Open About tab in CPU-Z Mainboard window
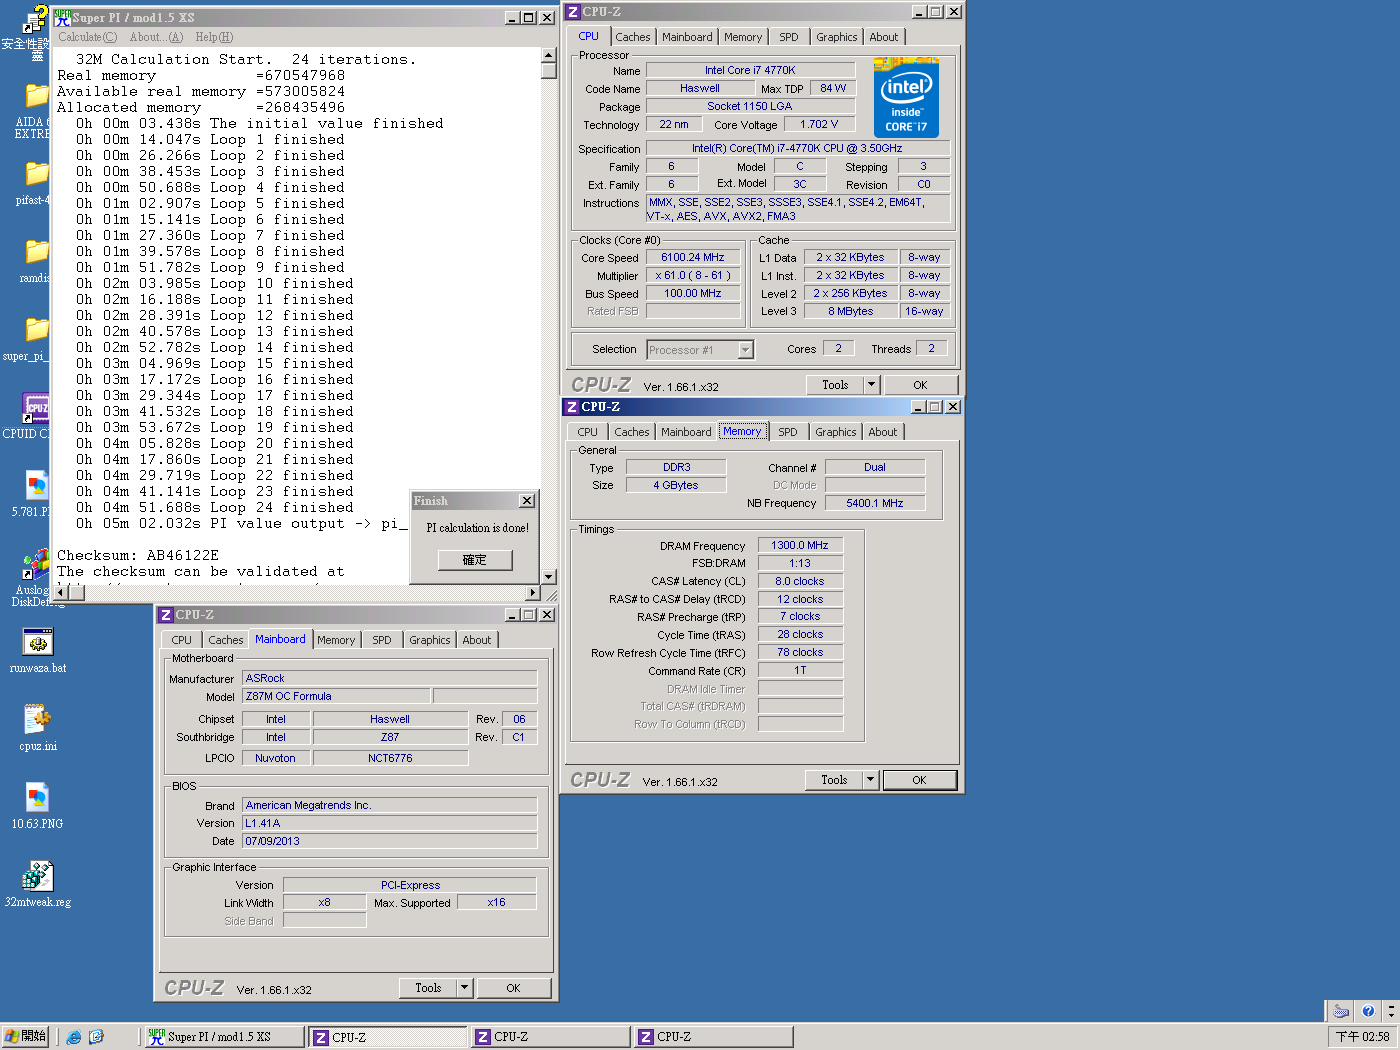1400x1050 pixels. 476,640
